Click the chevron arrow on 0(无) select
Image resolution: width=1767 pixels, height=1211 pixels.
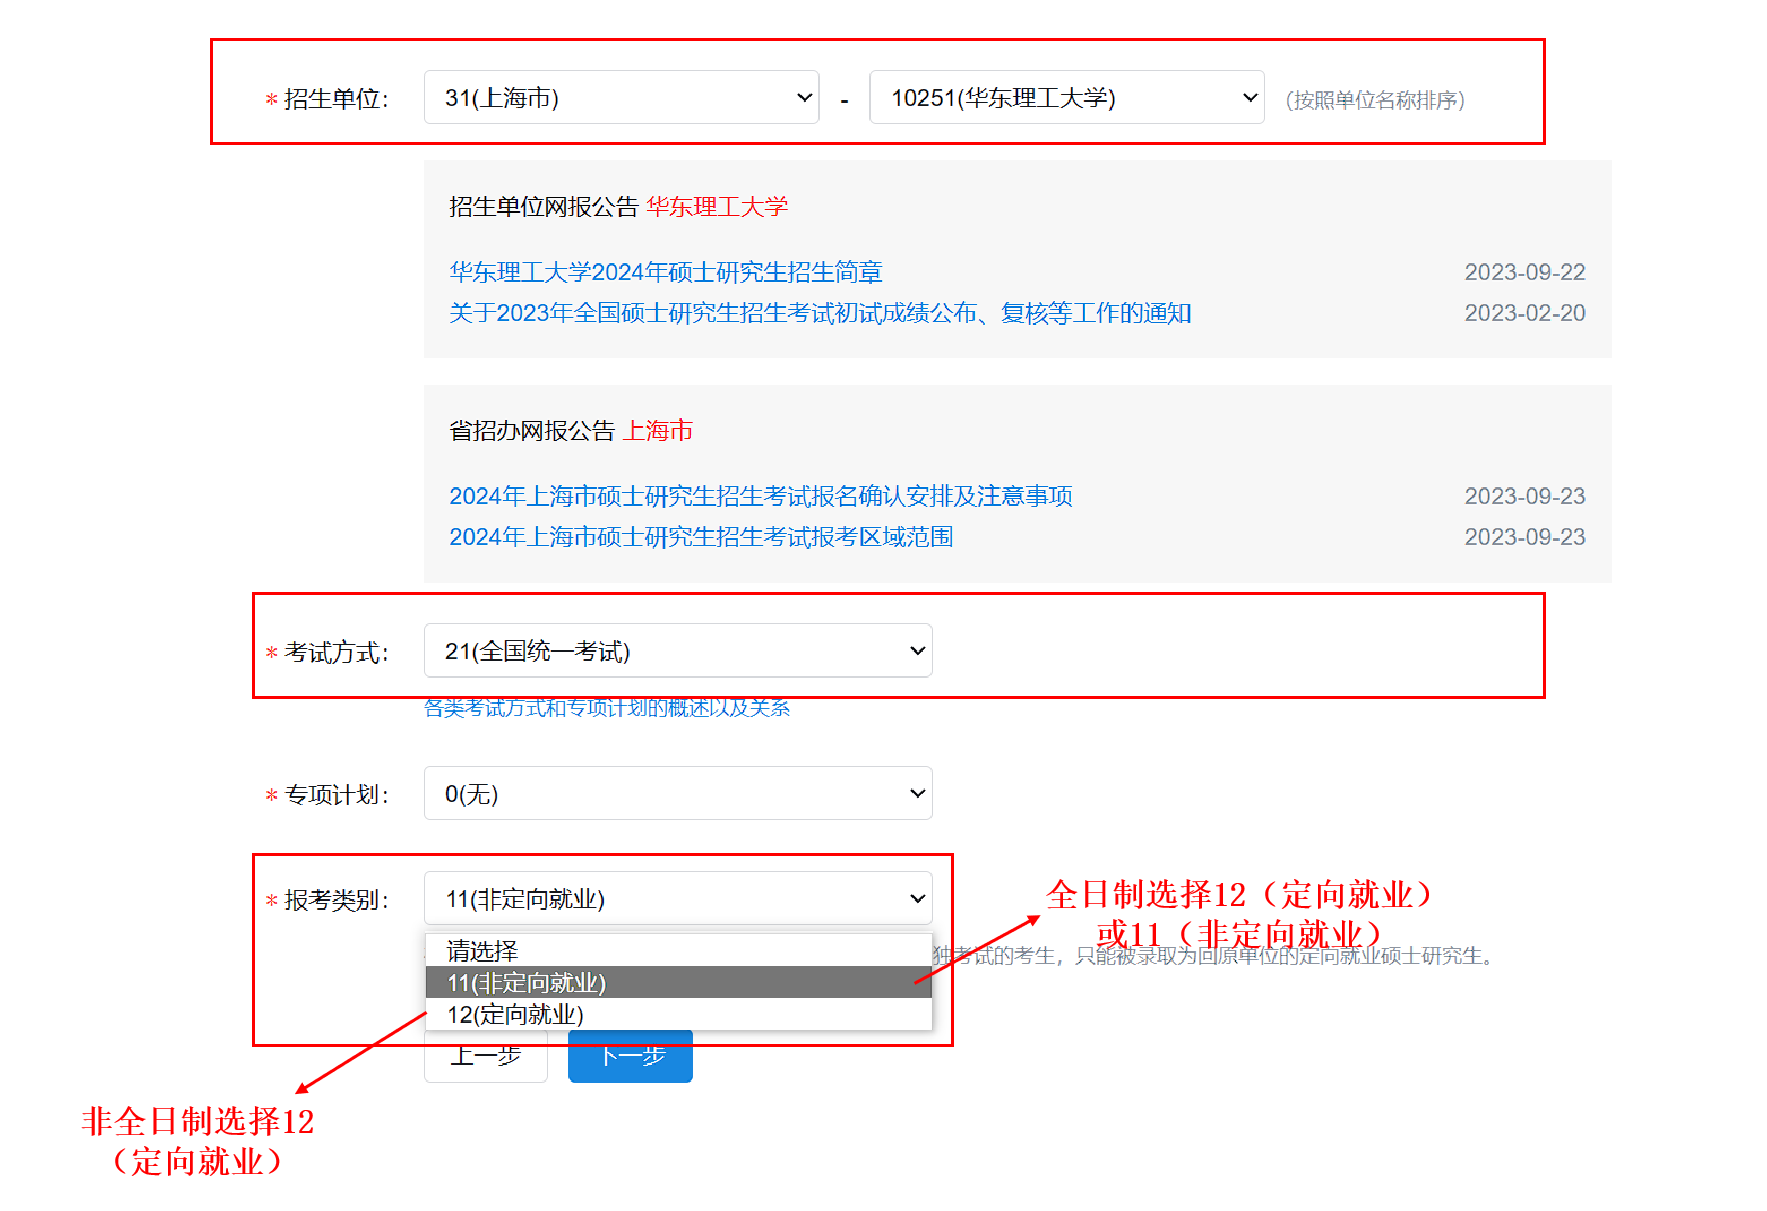point(917,794)
